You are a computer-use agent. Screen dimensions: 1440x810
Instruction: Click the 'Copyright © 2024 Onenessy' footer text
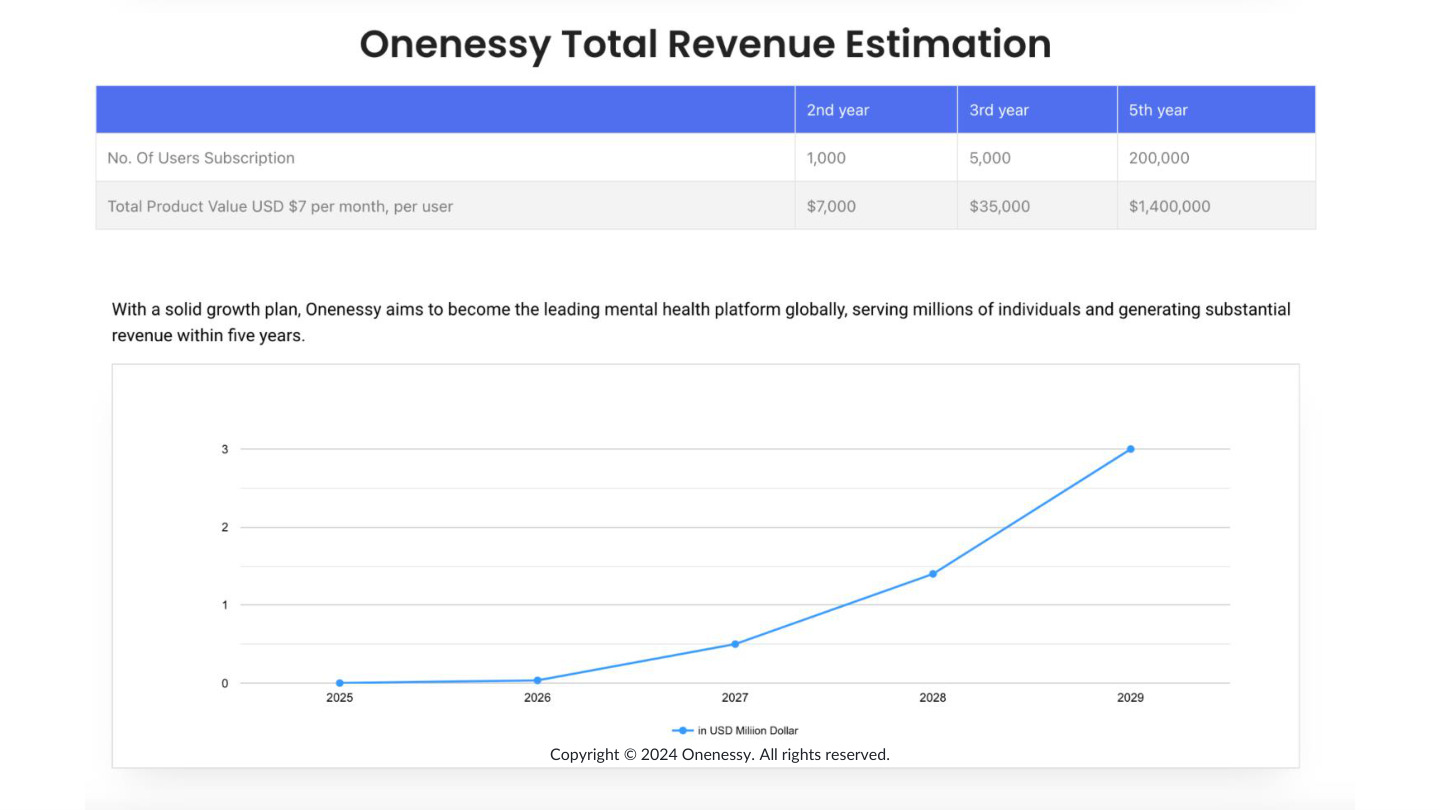click(720, 755)
